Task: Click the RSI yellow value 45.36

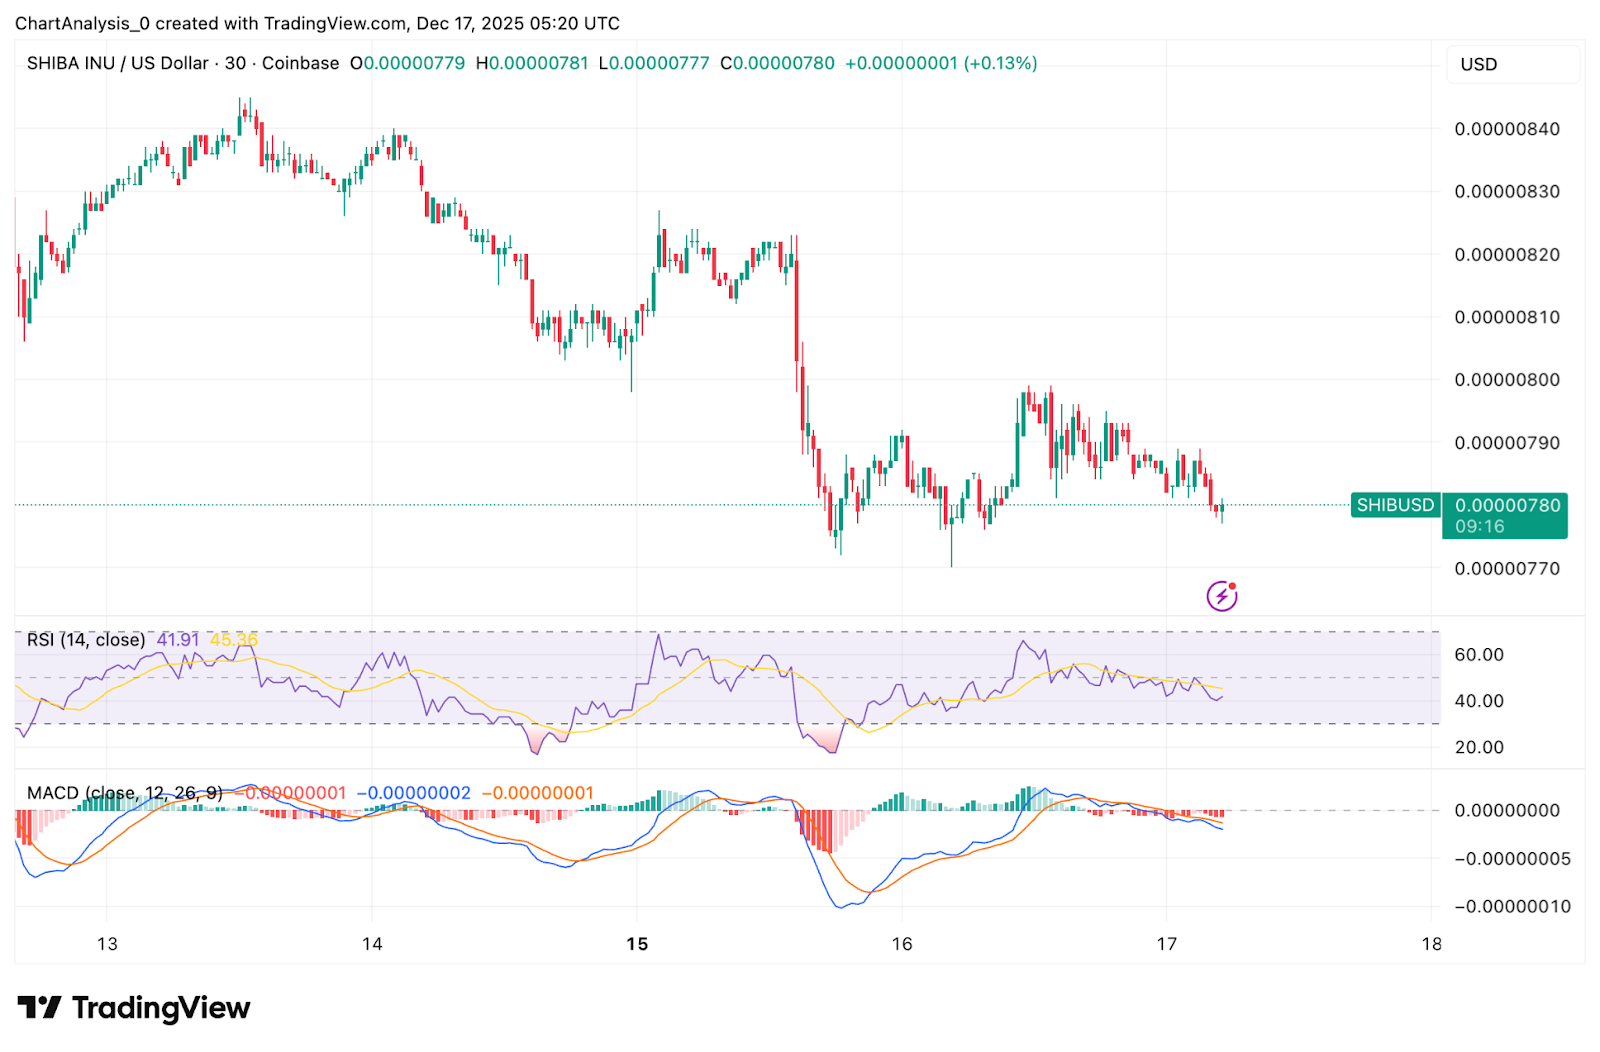Action: click(x=233, y=640)
